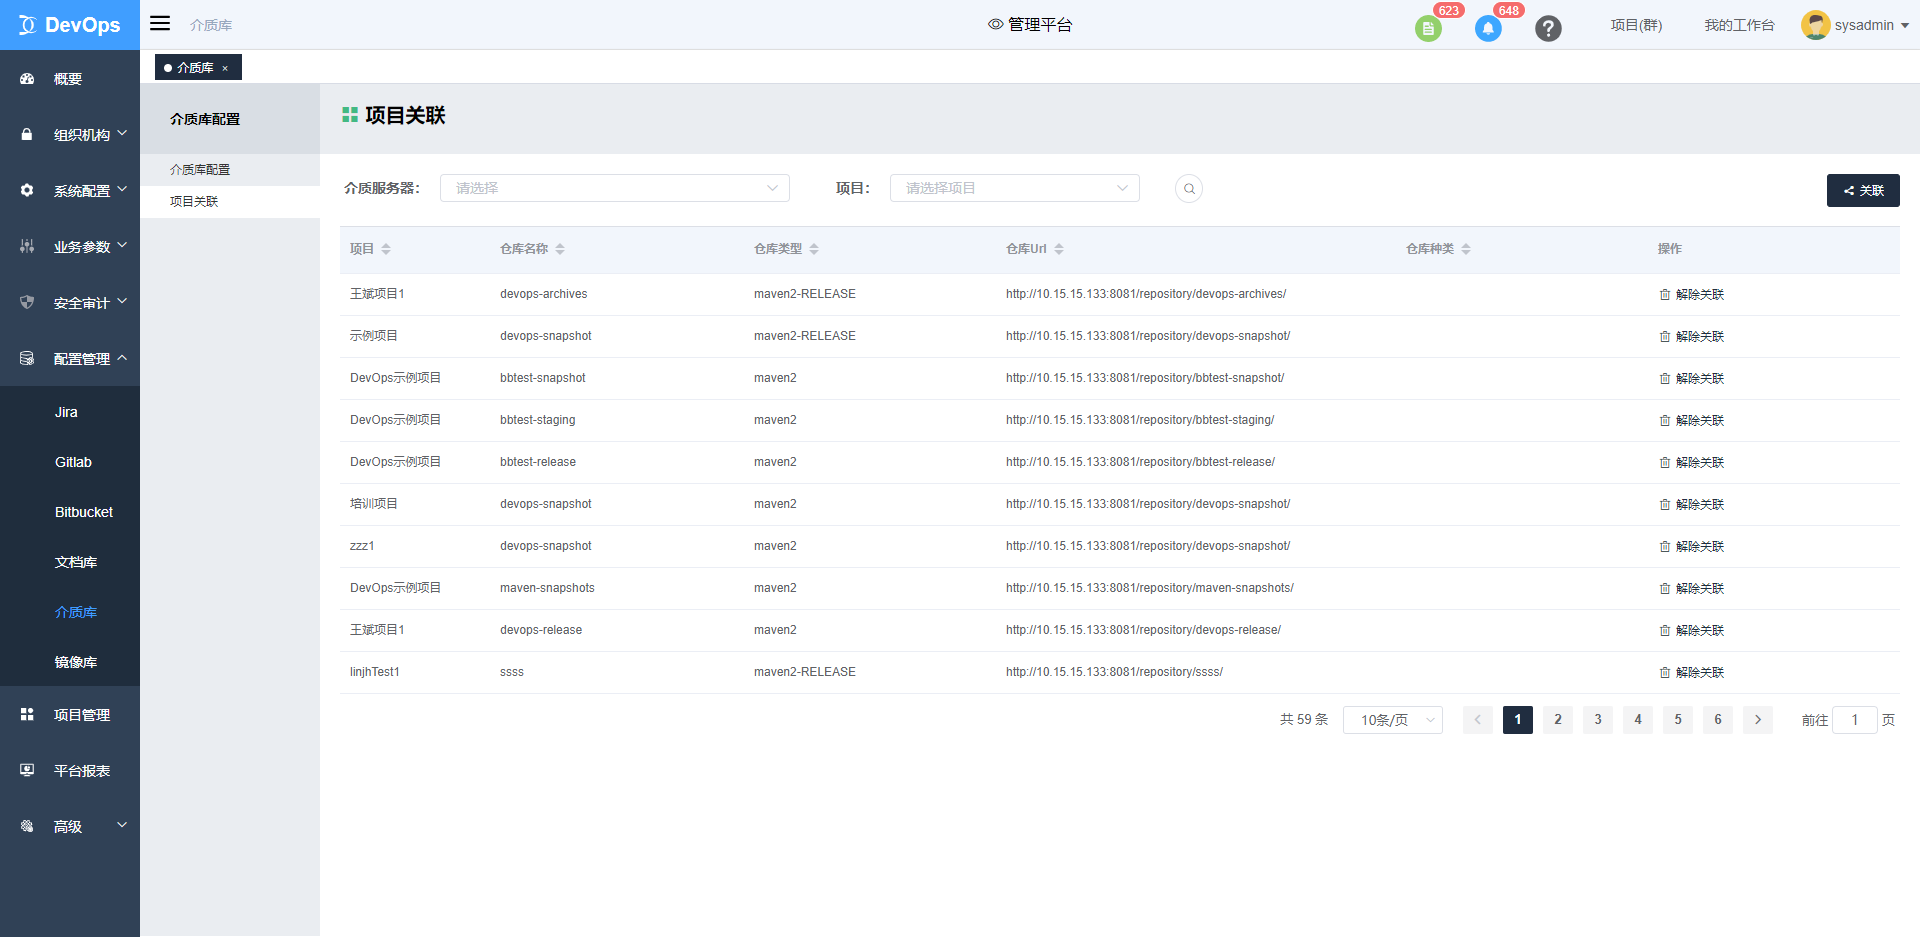Open 概要 overview in sidebar
The height and width of the screenshot is (937, 1920).
70,79
